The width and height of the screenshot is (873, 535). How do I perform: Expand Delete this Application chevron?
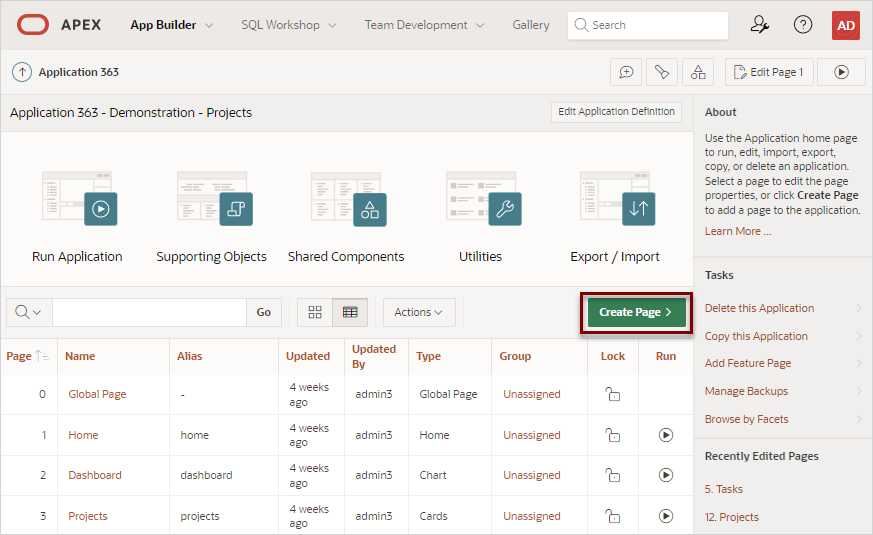[859, 308]
